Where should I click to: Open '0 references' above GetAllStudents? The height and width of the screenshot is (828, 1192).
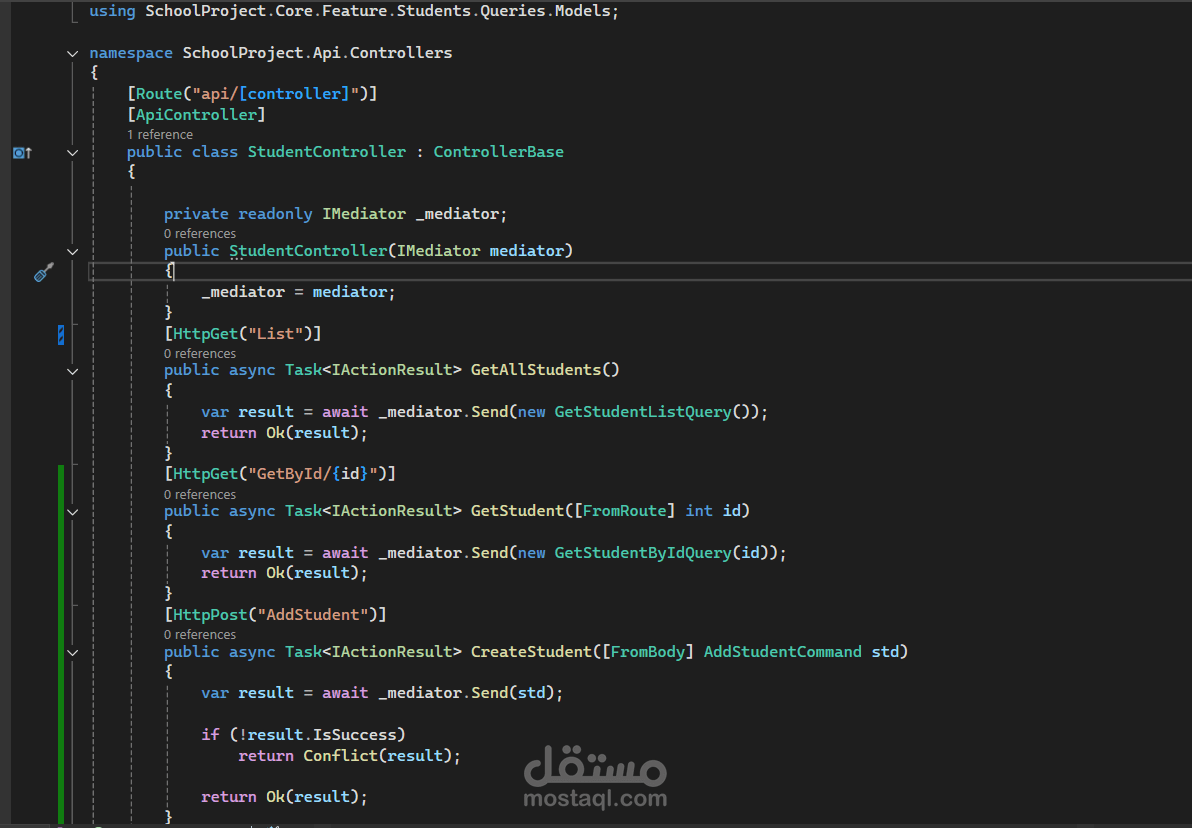200,354
